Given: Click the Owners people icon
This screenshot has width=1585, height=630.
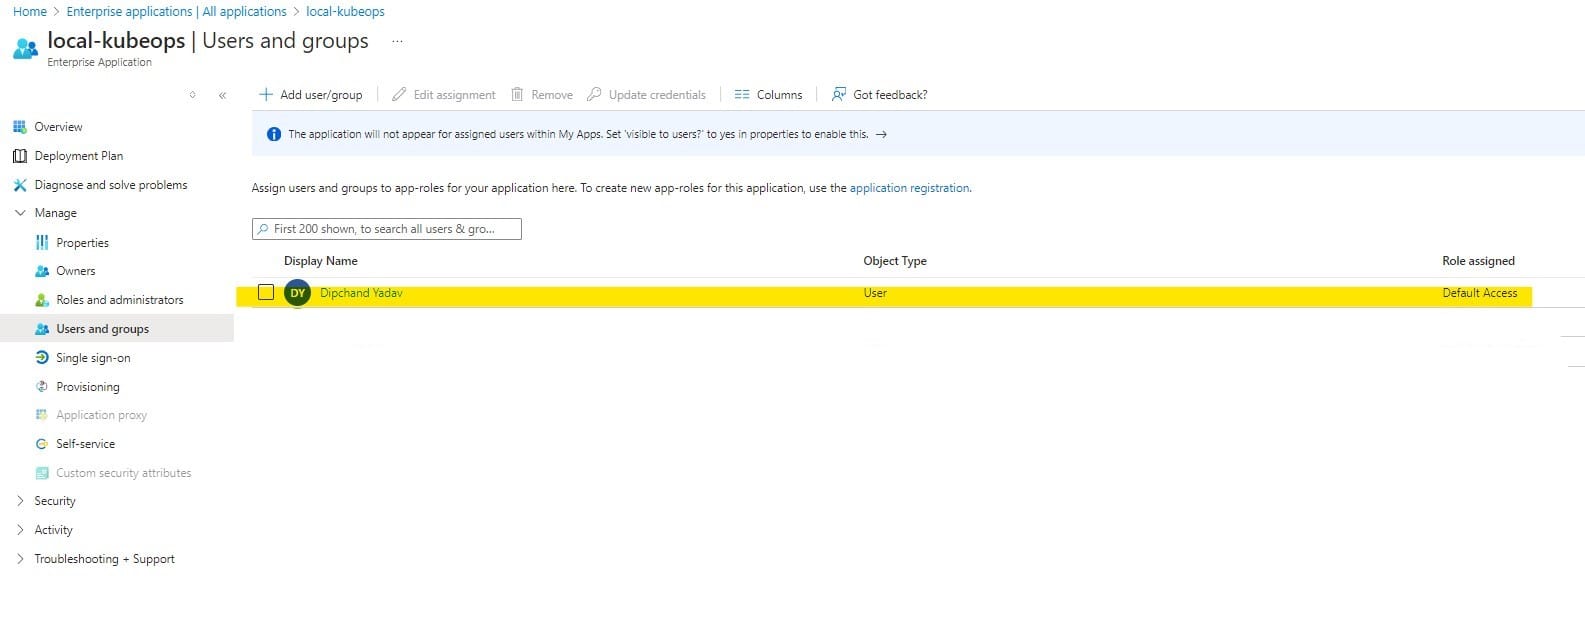Looking at the screenshot, I should pyautogui.click(x=41, y=271).
